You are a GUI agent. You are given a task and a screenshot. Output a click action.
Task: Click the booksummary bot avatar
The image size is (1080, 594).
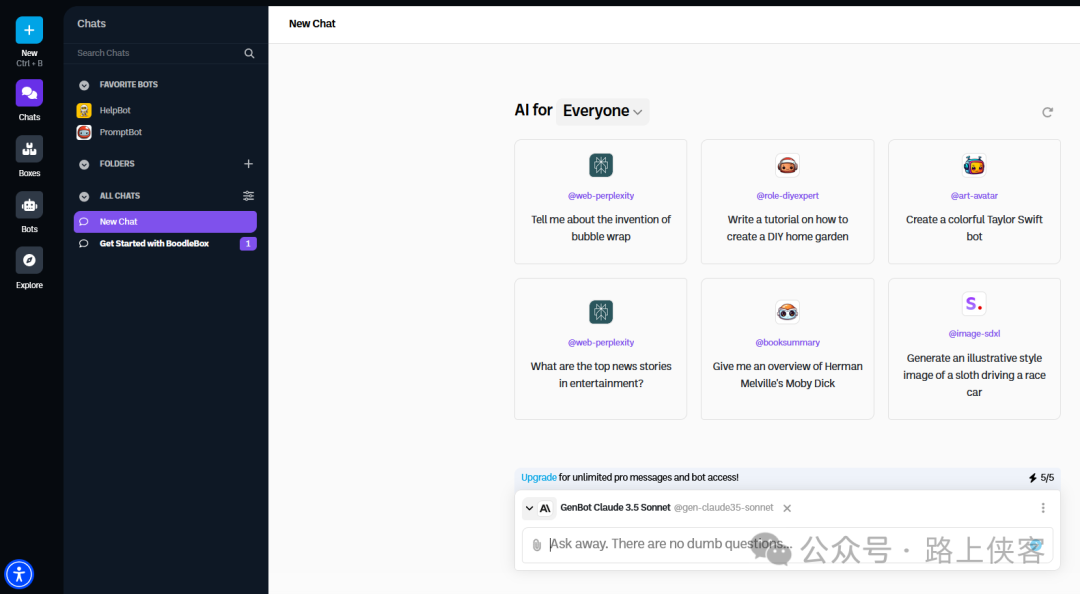787,312
